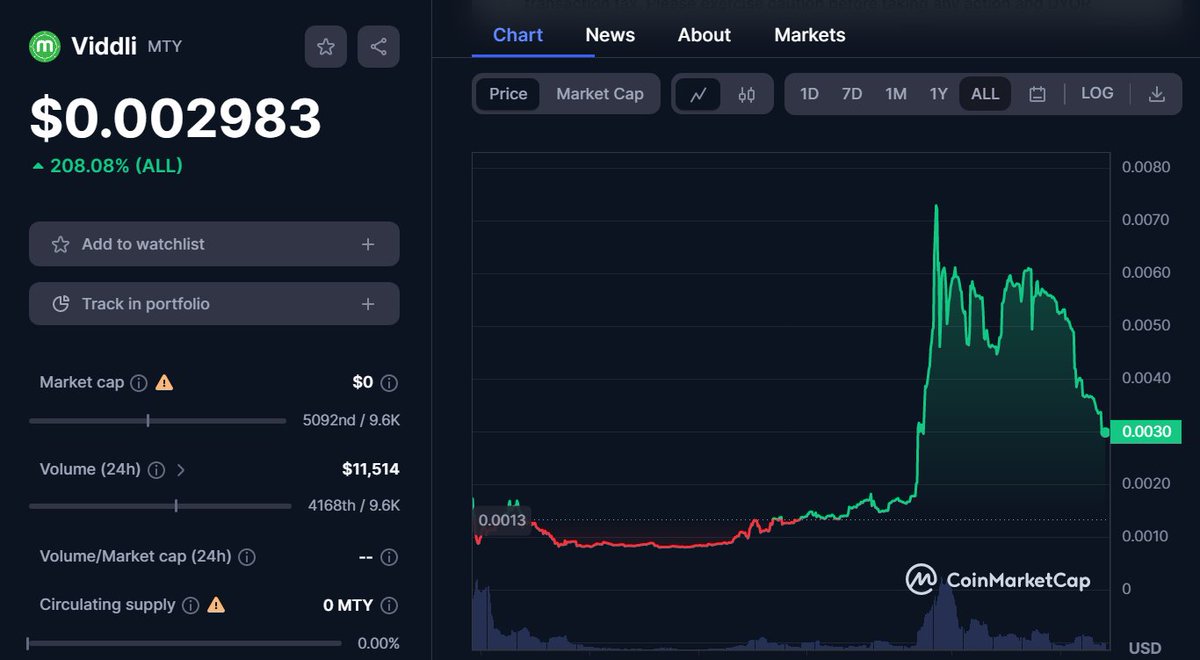Open info icon beside -- ratio value

pyautogui.click(x=390, y=557)
